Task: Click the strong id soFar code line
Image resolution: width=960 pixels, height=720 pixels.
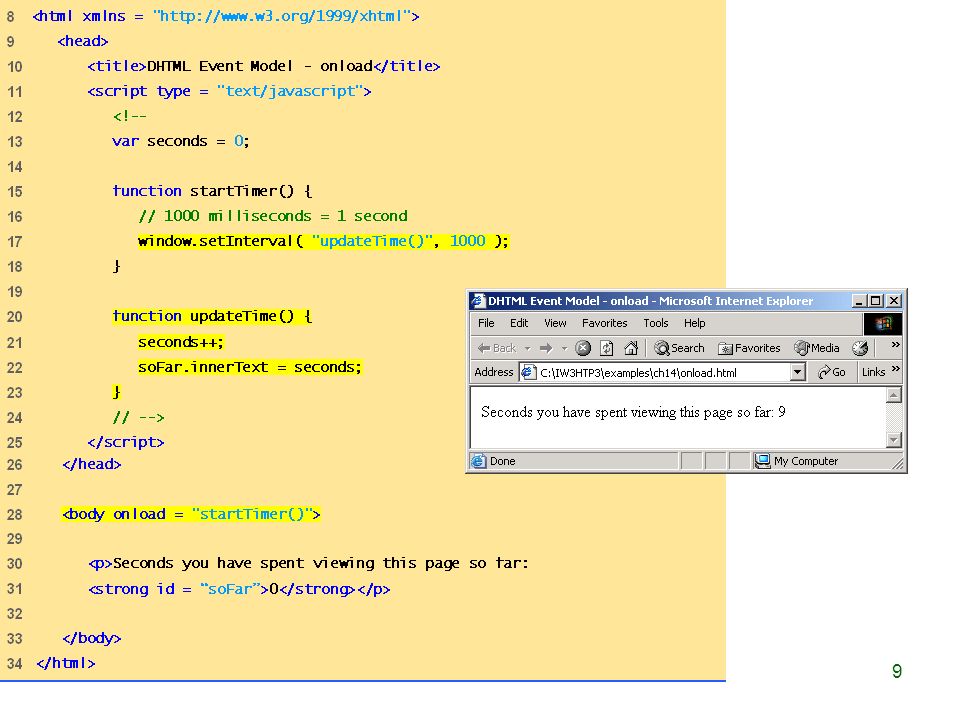Action: click(x=239, y=589)
